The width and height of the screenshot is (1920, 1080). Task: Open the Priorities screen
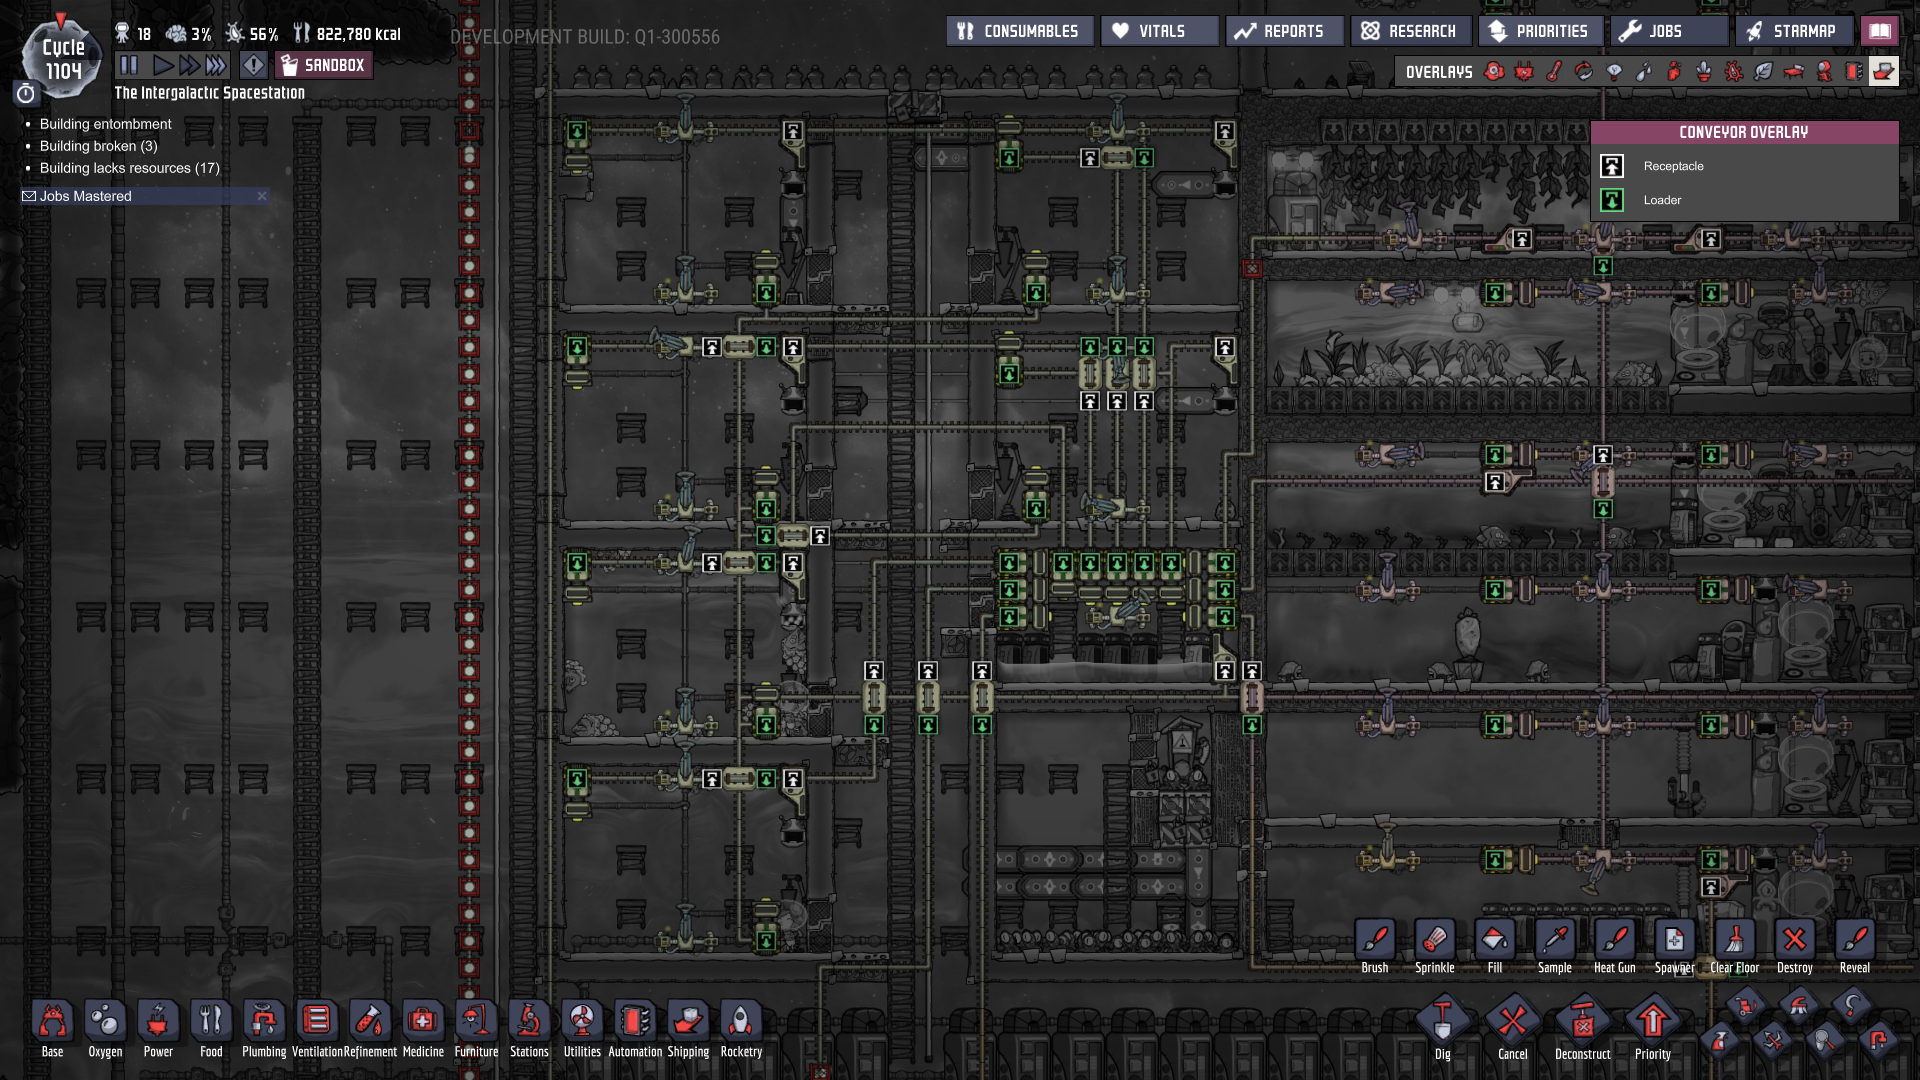(x=1540, y=31)
